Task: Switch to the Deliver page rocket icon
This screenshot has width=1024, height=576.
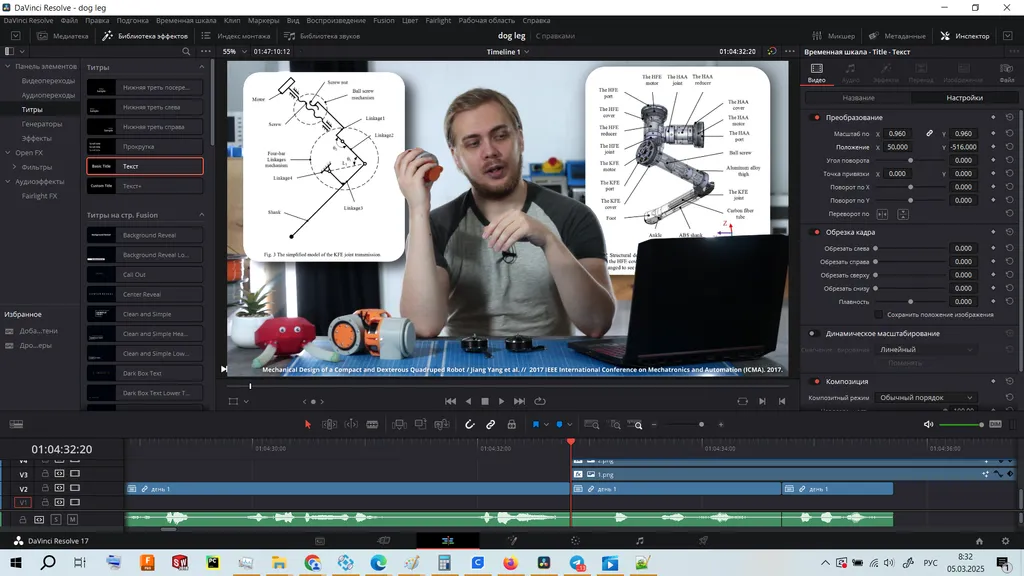Action: [x=703, y=541]
